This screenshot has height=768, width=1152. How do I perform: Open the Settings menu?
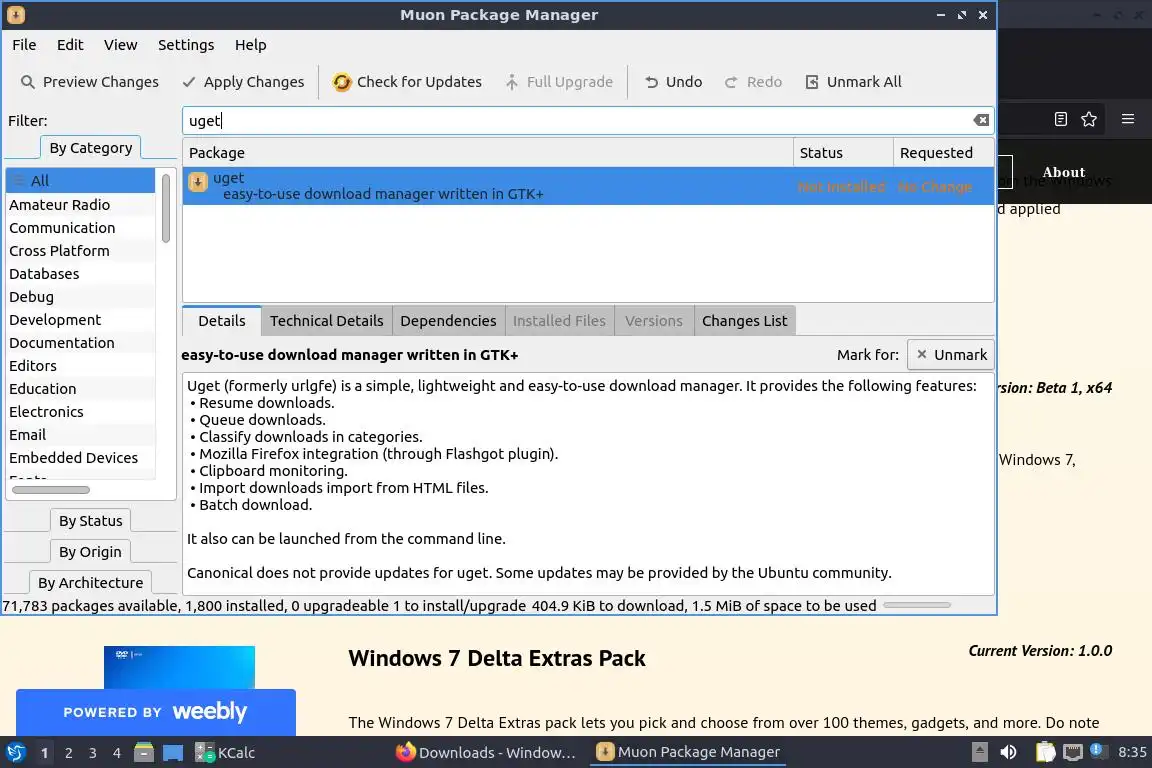(186, 45)
